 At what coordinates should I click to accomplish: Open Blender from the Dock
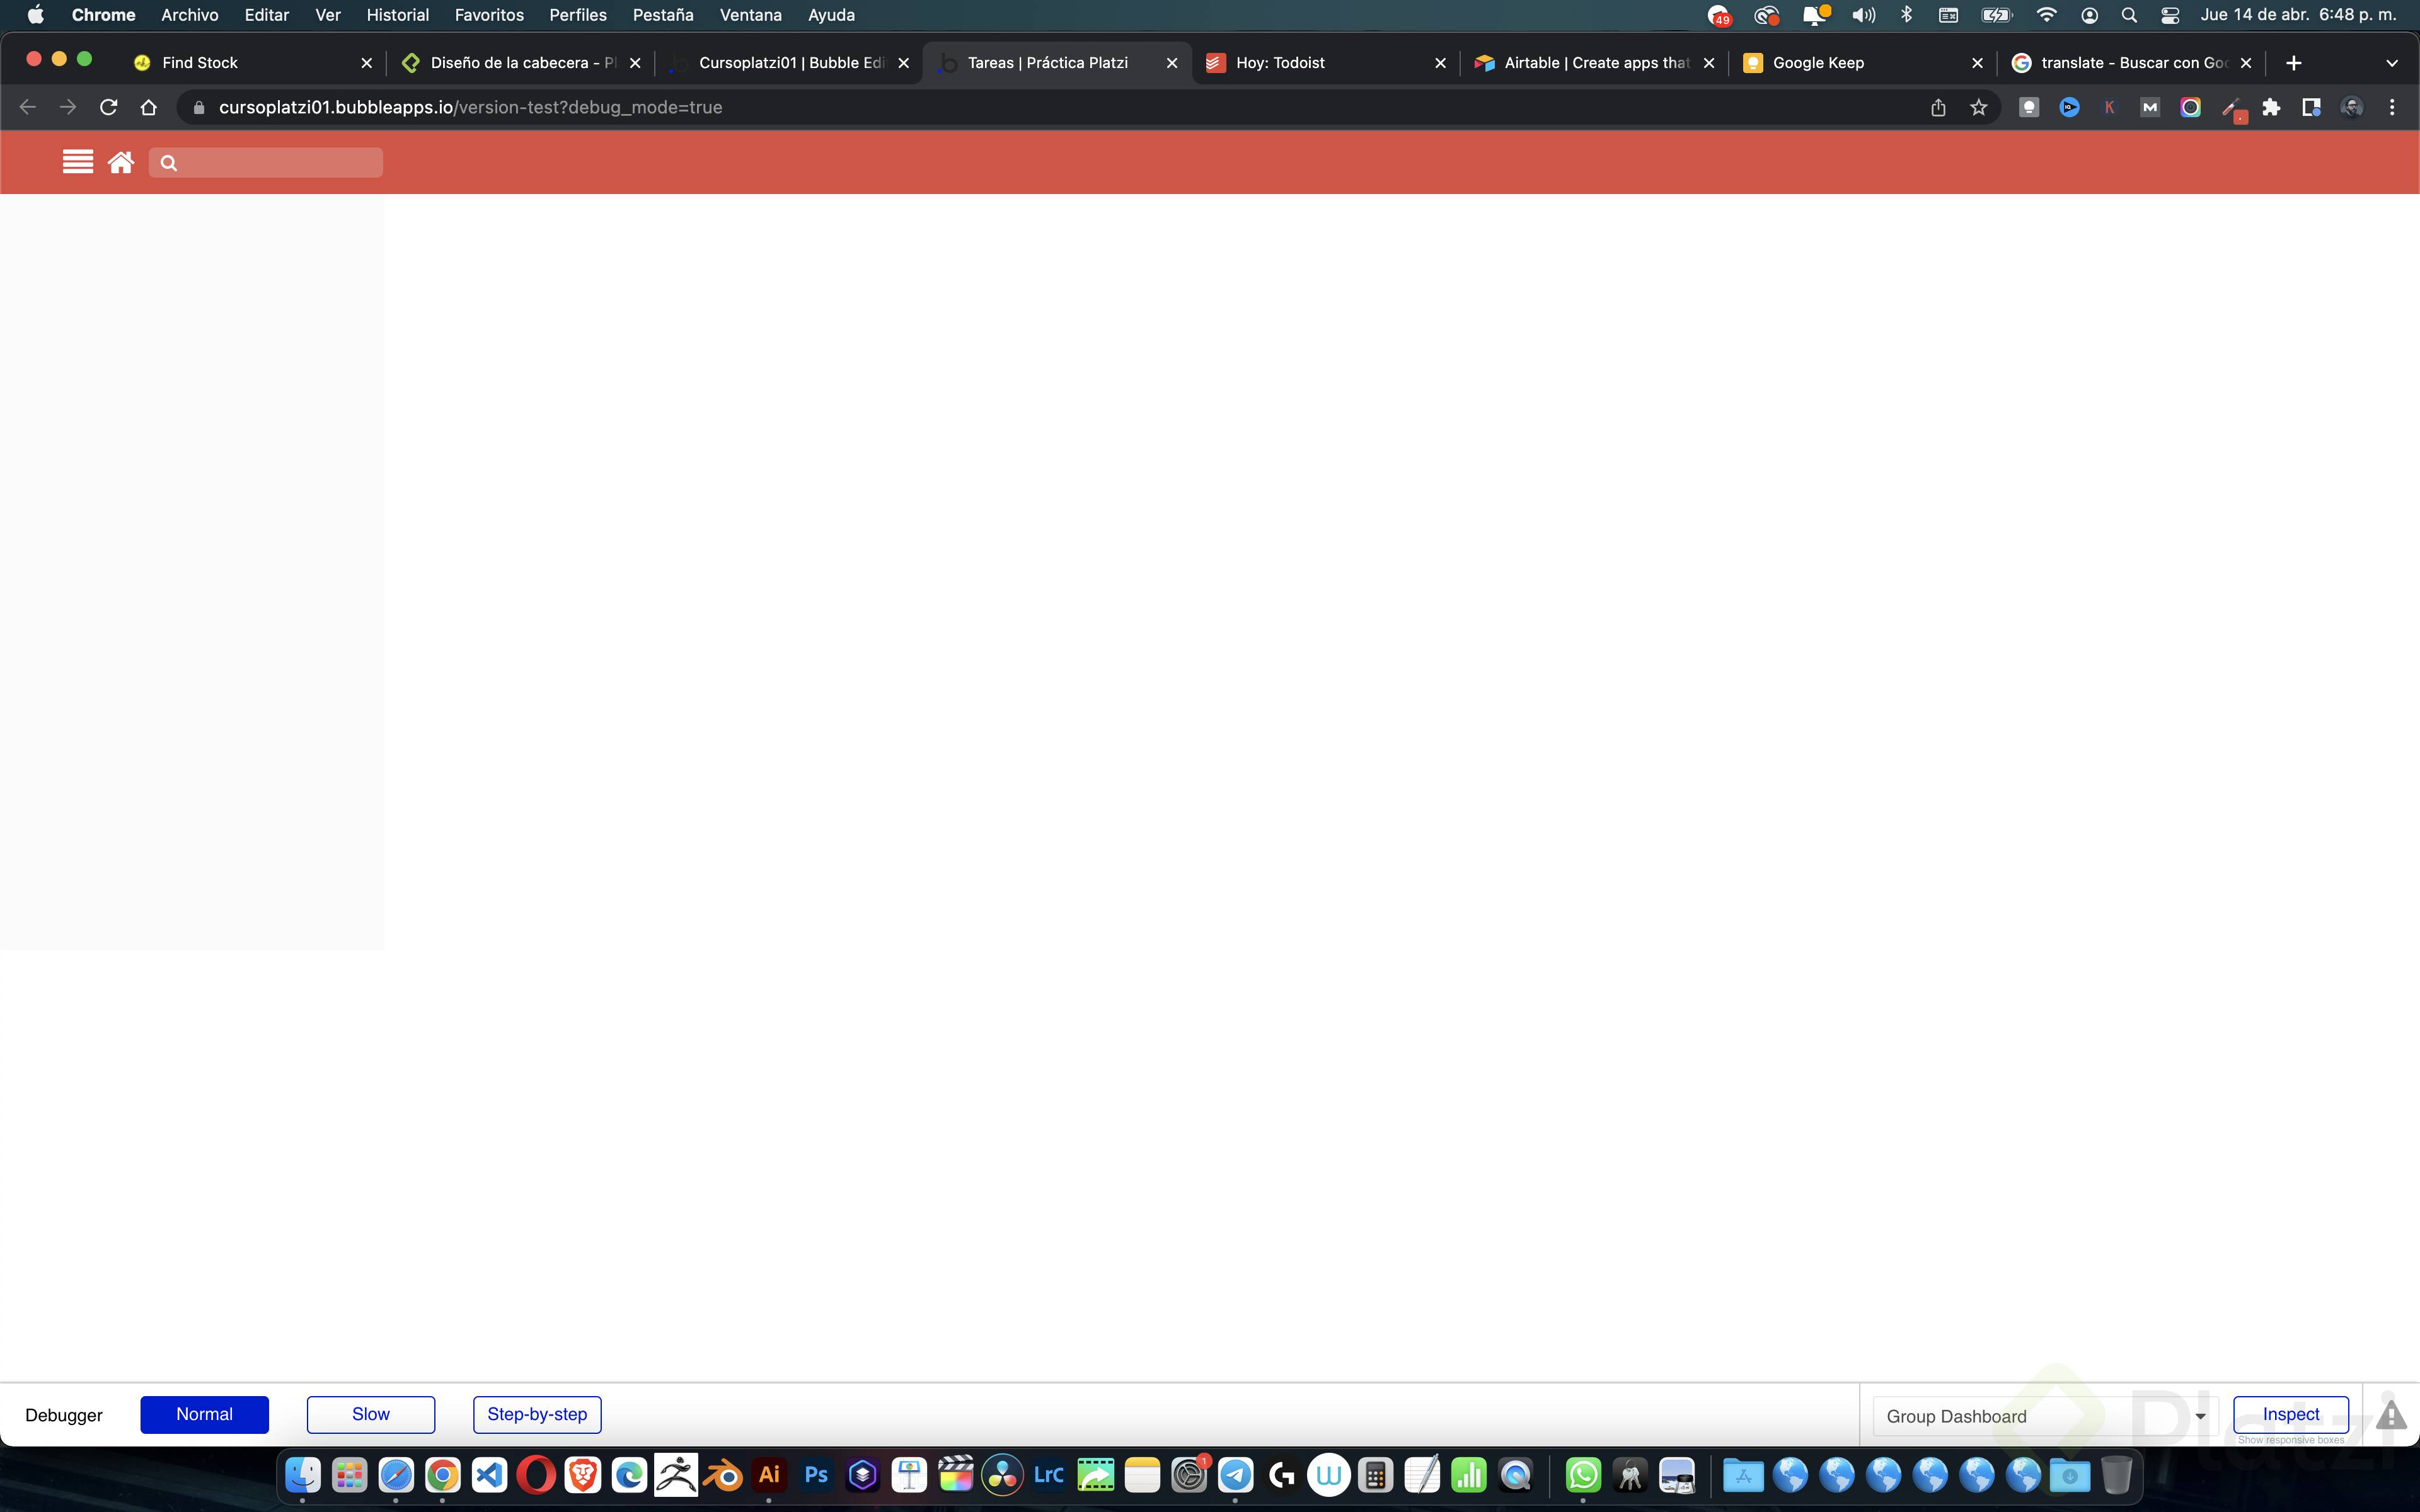pos(722,1474)
